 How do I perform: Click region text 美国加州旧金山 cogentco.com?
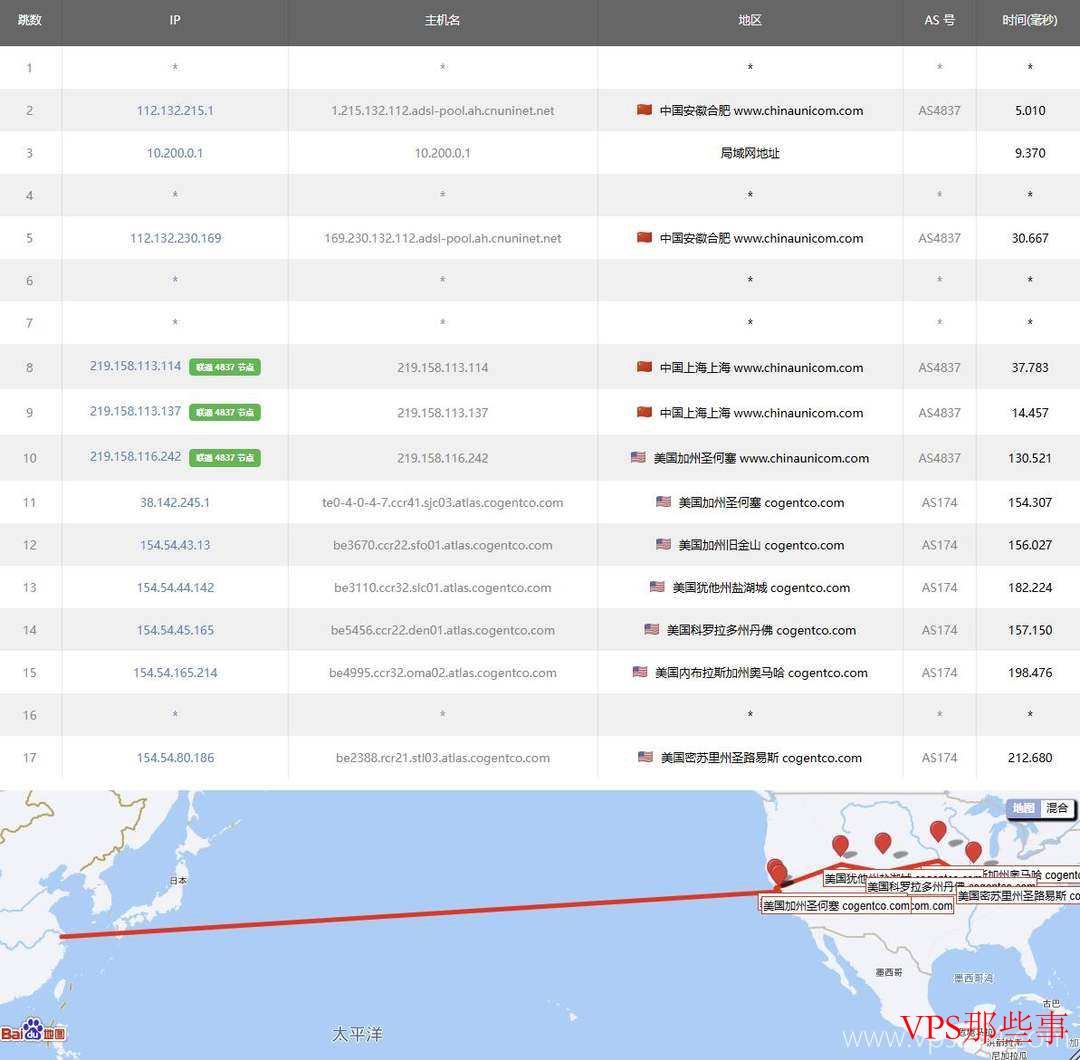coord(761,545)
